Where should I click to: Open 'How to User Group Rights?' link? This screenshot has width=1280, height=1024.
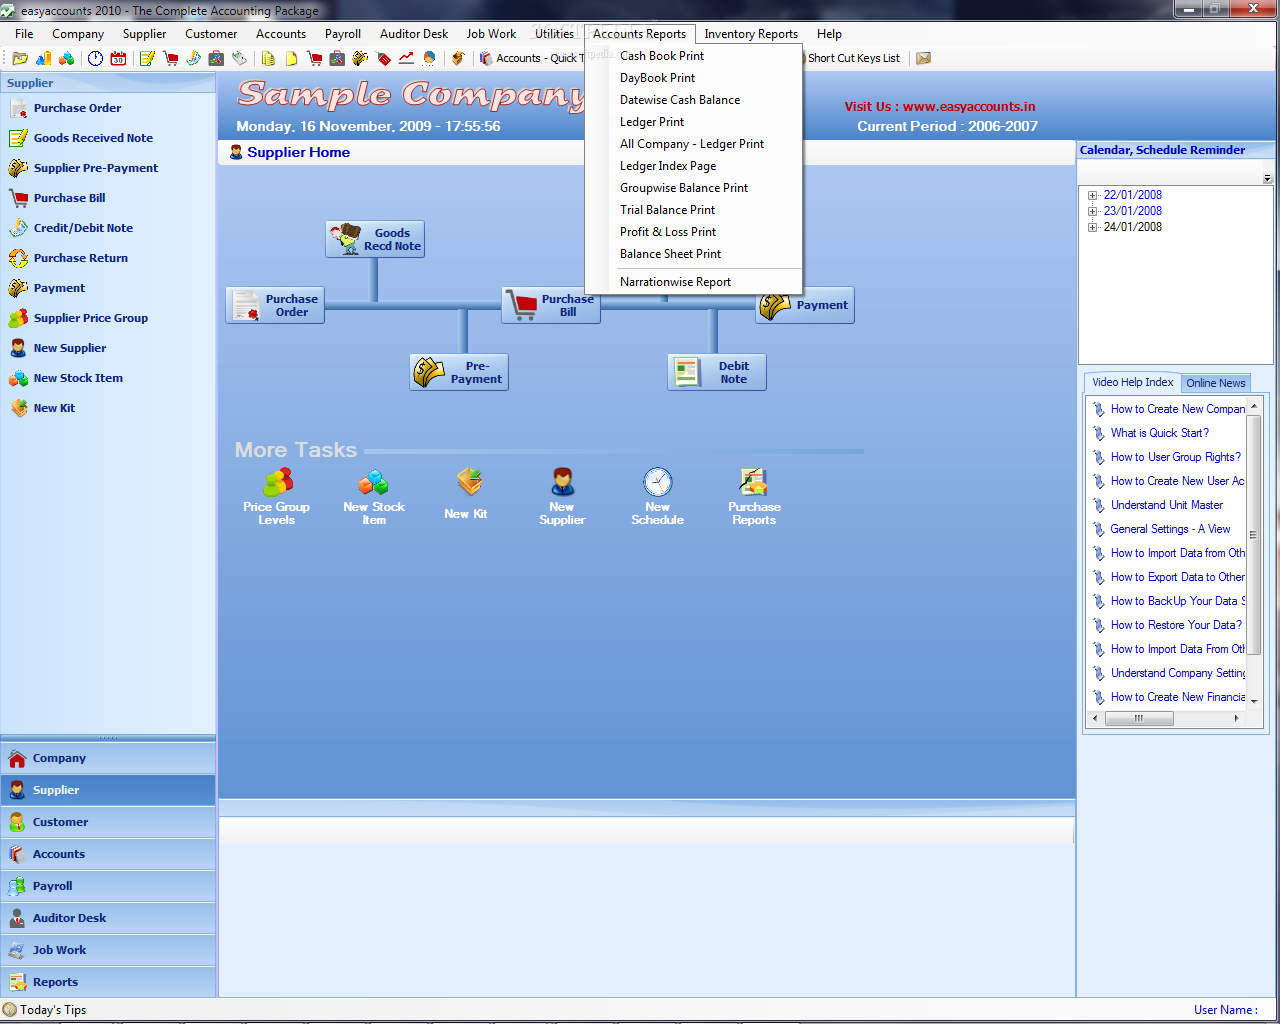pyautogui.click(x=1175, y=457)
